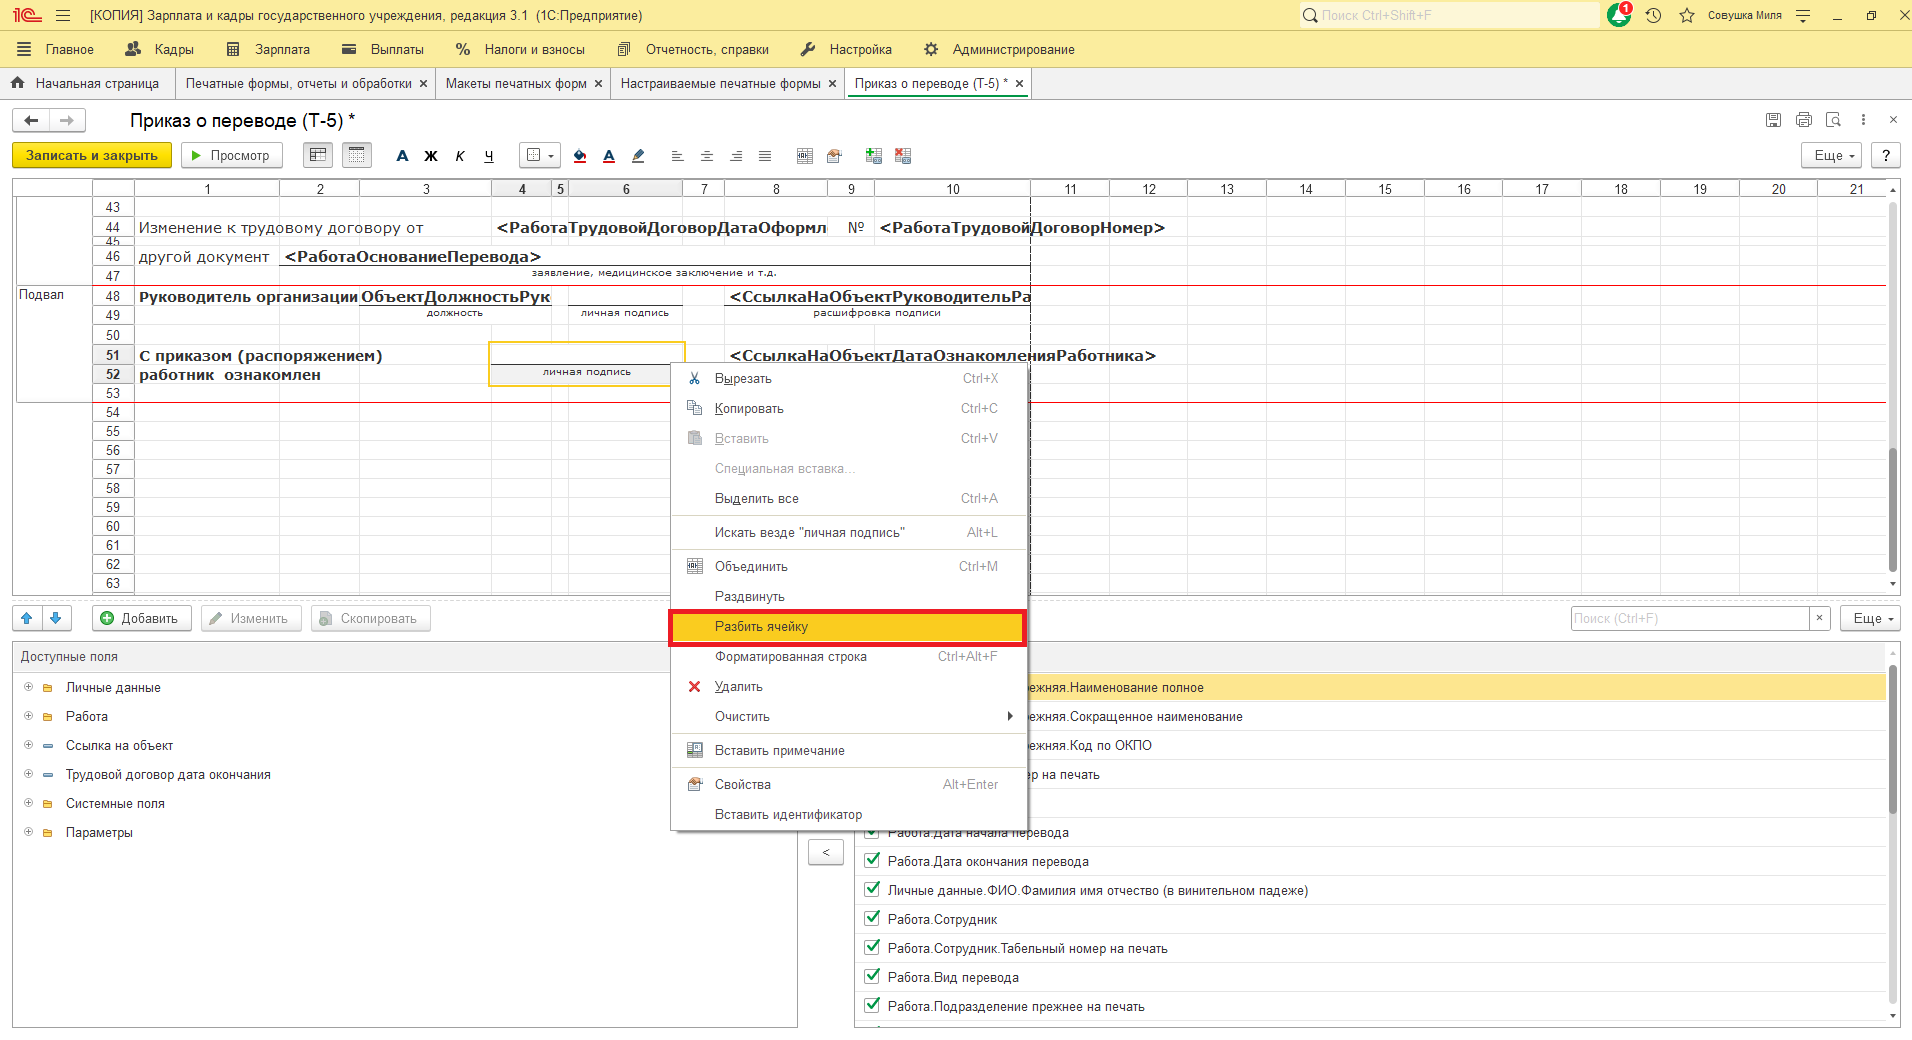Image resolution: width=1912 pixels, height=1040 pixels.
Task: Select Копировать from the context menu
Action: coord(848,409)
